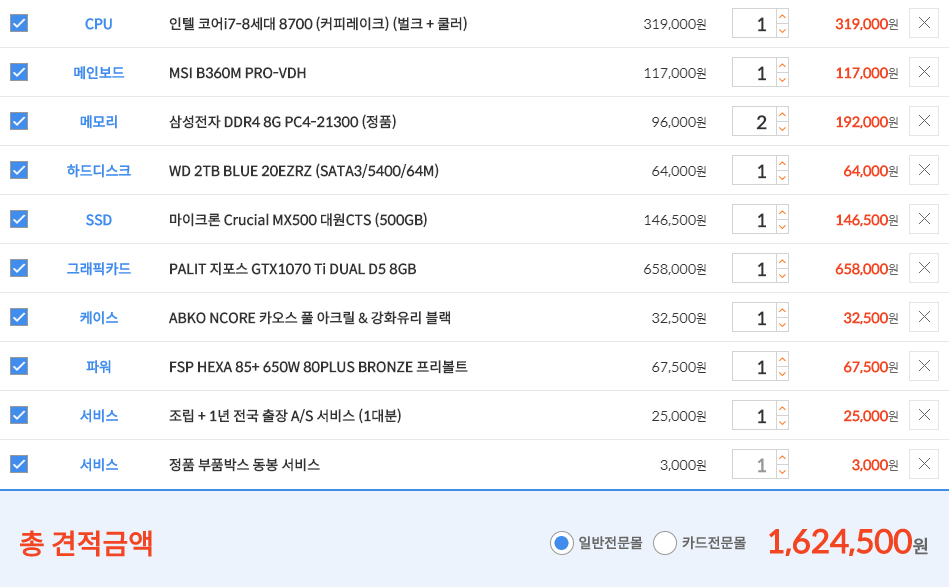Decrease 조립 A/S 서비스 quantity down arrow
The height and width of the screenshot is (587, 949).
click(x=783, y=422)
